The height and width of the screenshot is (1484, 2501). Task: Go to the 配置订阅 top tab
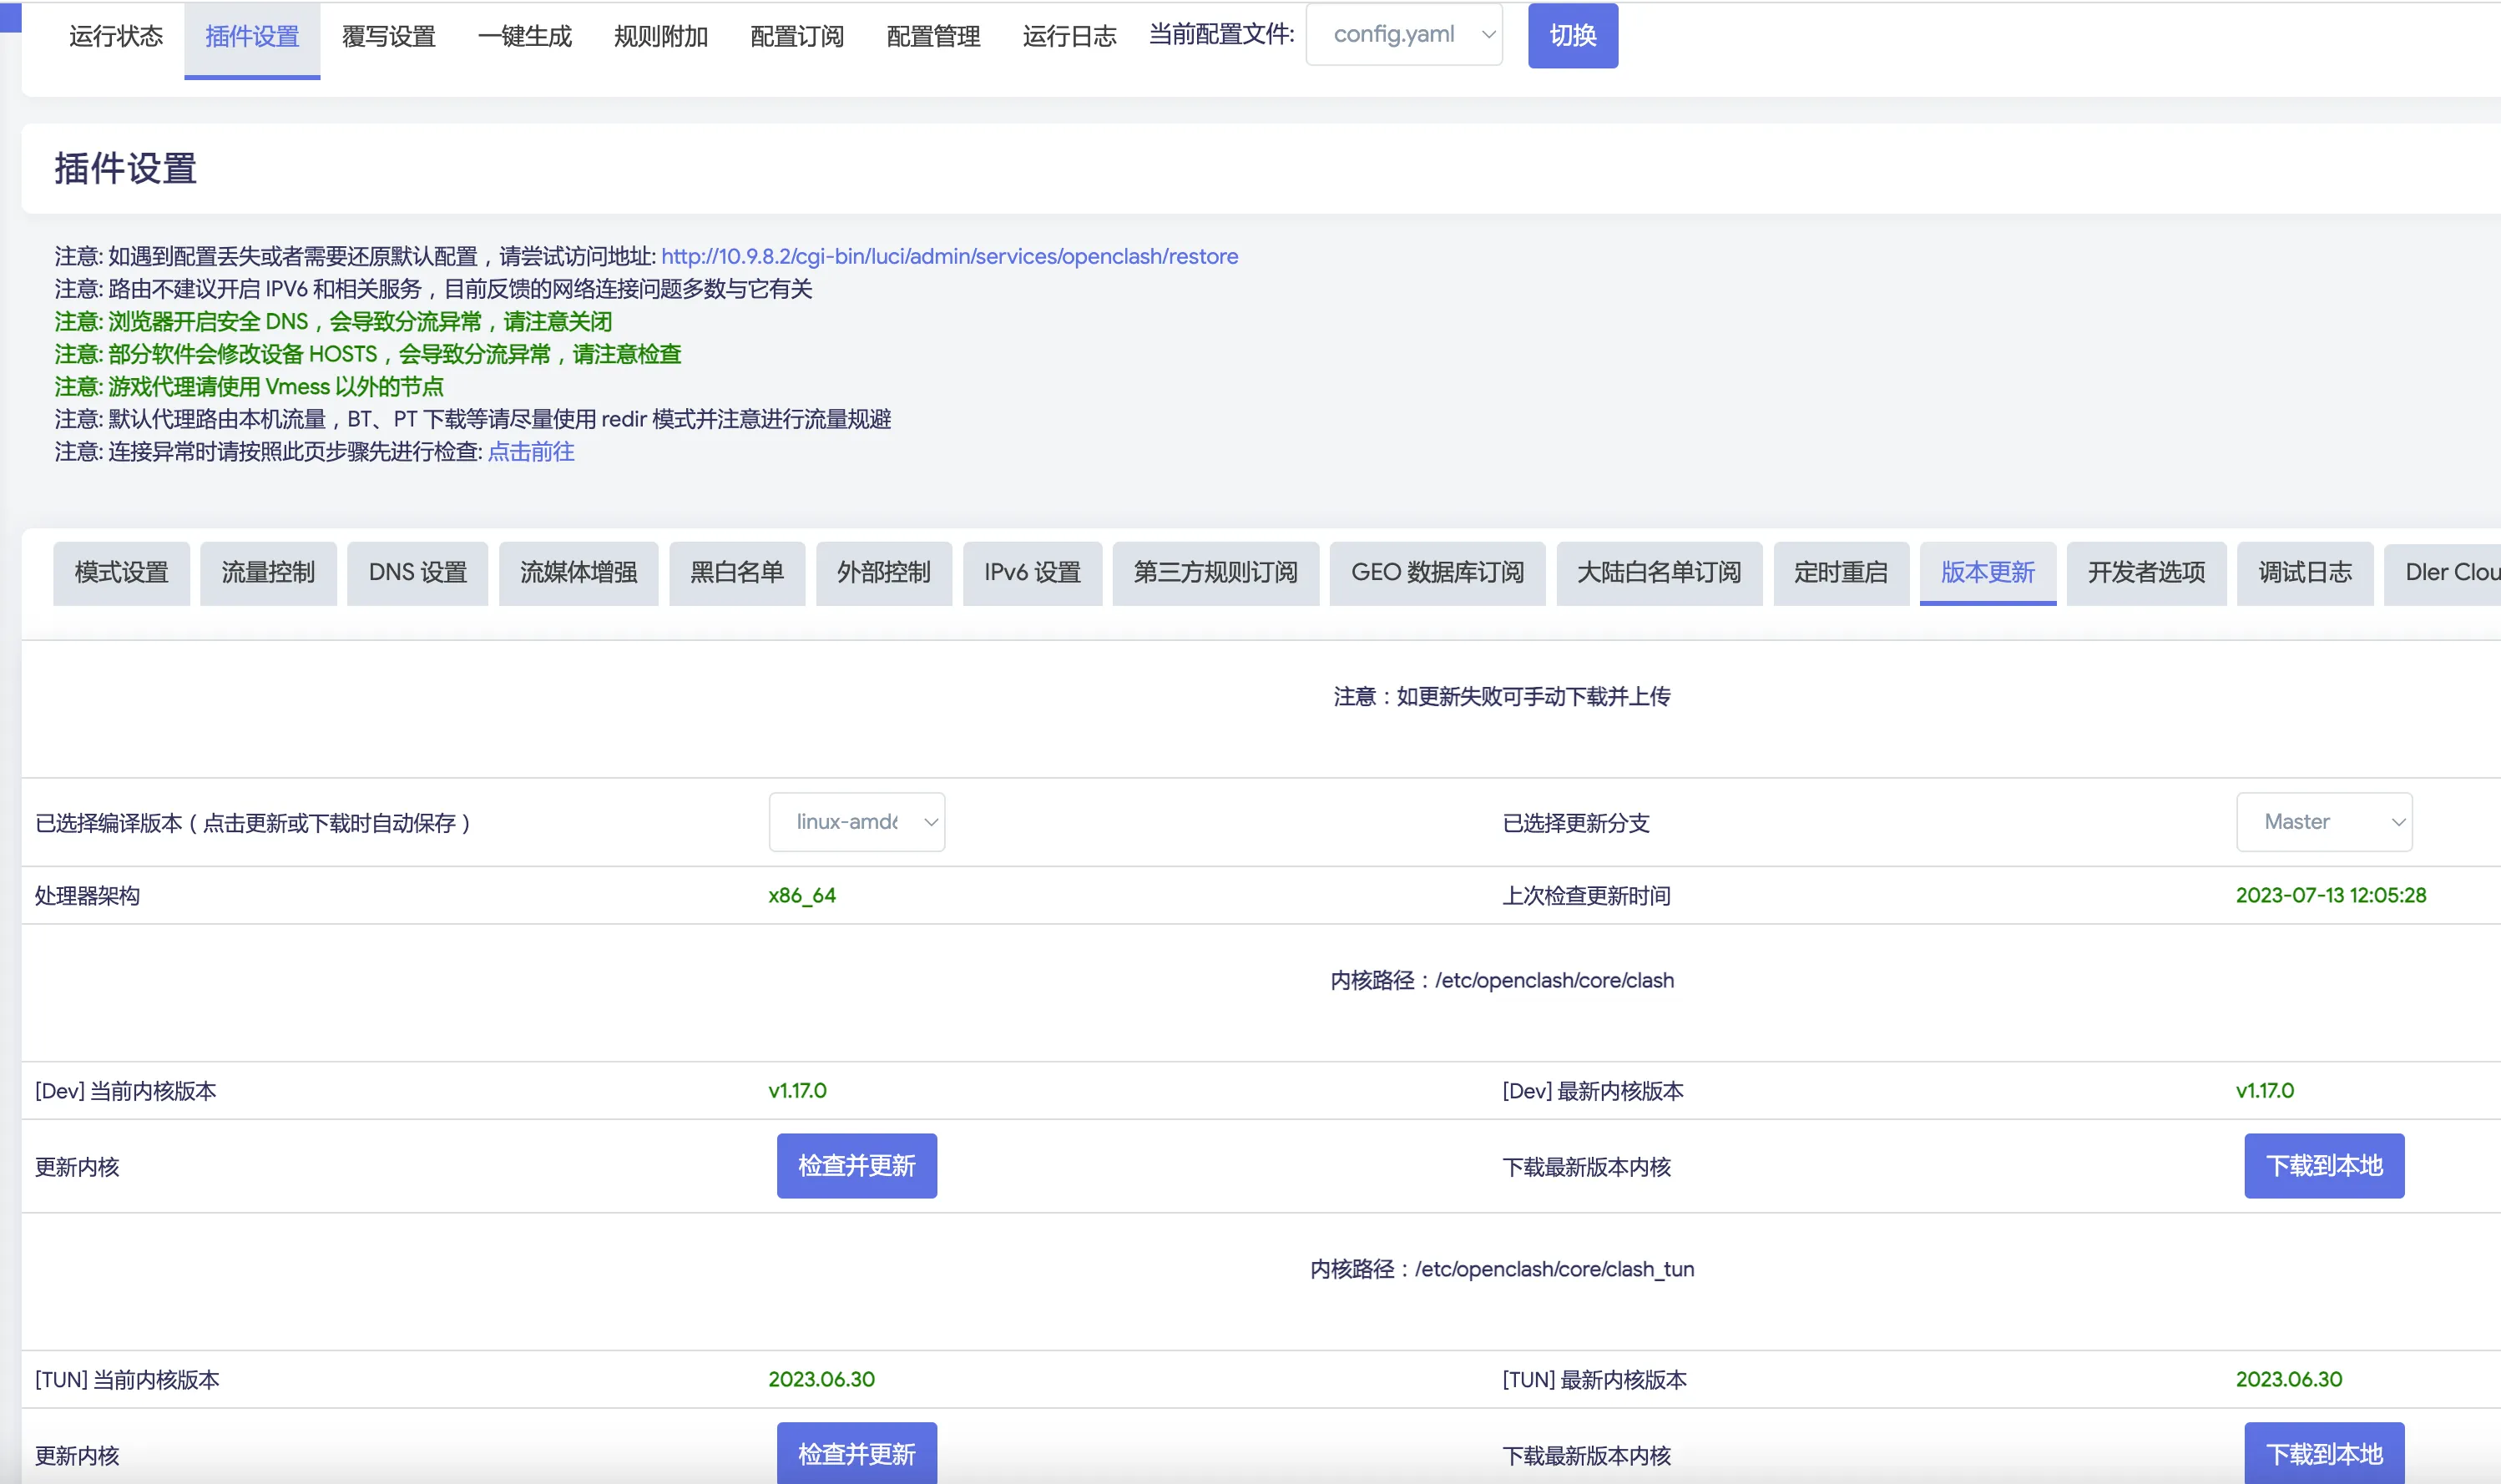(797, 37)
